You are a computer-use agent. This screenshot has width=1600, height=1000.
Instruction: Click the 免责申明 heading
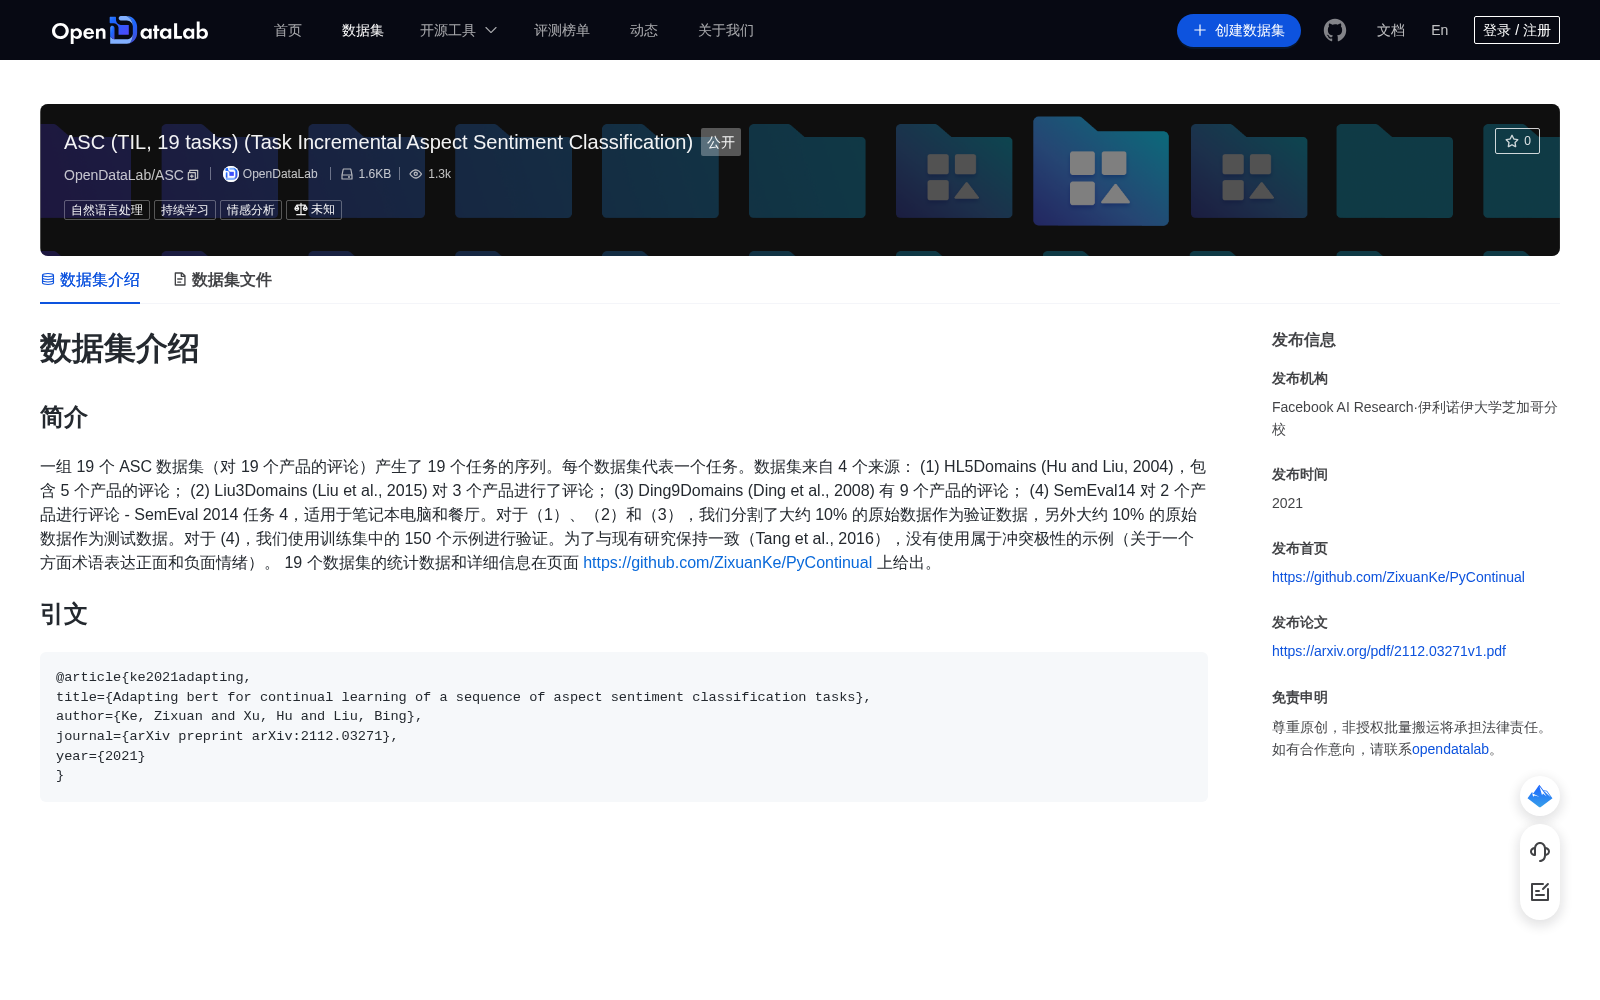tap(1300, 697)
